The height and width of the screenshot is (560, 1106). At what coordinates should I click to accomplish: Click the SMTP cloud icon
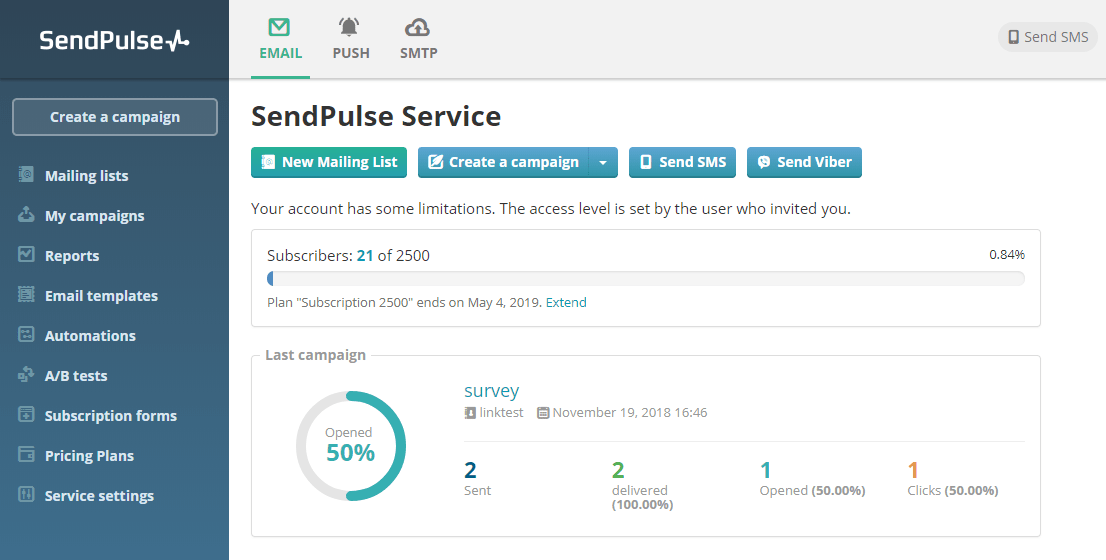pyautogui.click(x=418, y=28)
